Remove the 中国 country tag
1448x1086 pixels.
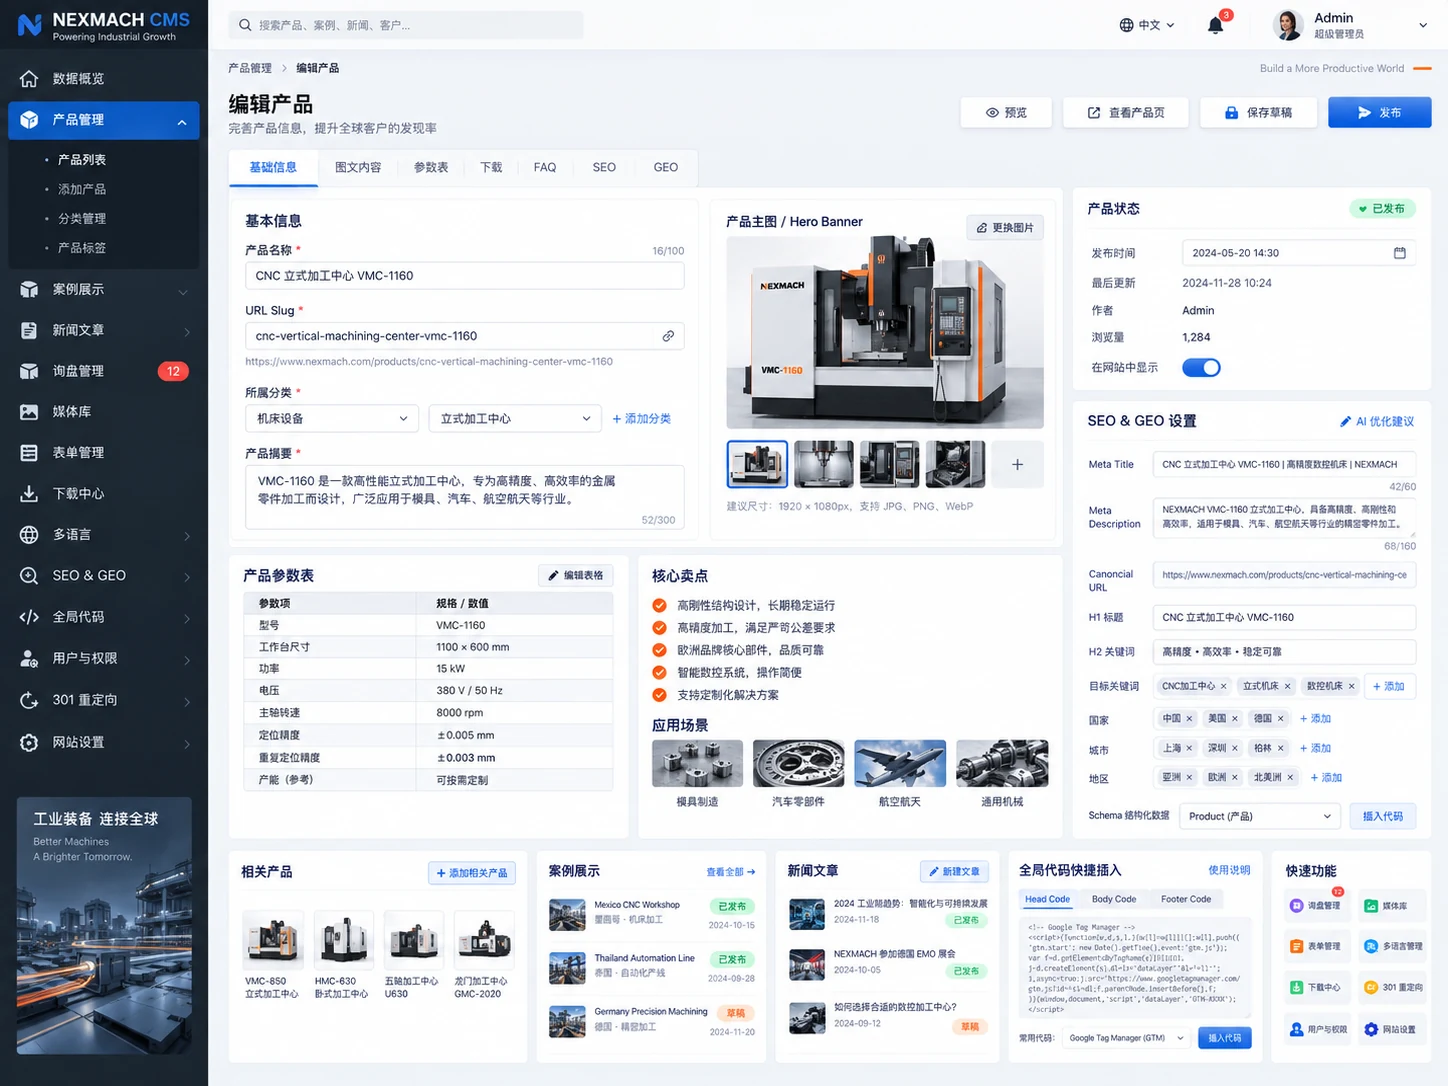coord(1189,718)
